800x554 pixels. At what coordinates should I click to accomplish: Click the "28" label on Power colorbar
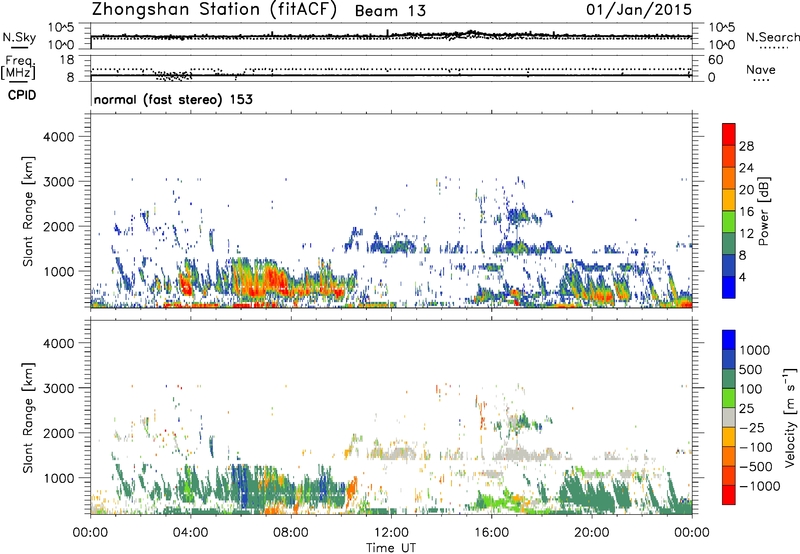[x=746, y=146]
